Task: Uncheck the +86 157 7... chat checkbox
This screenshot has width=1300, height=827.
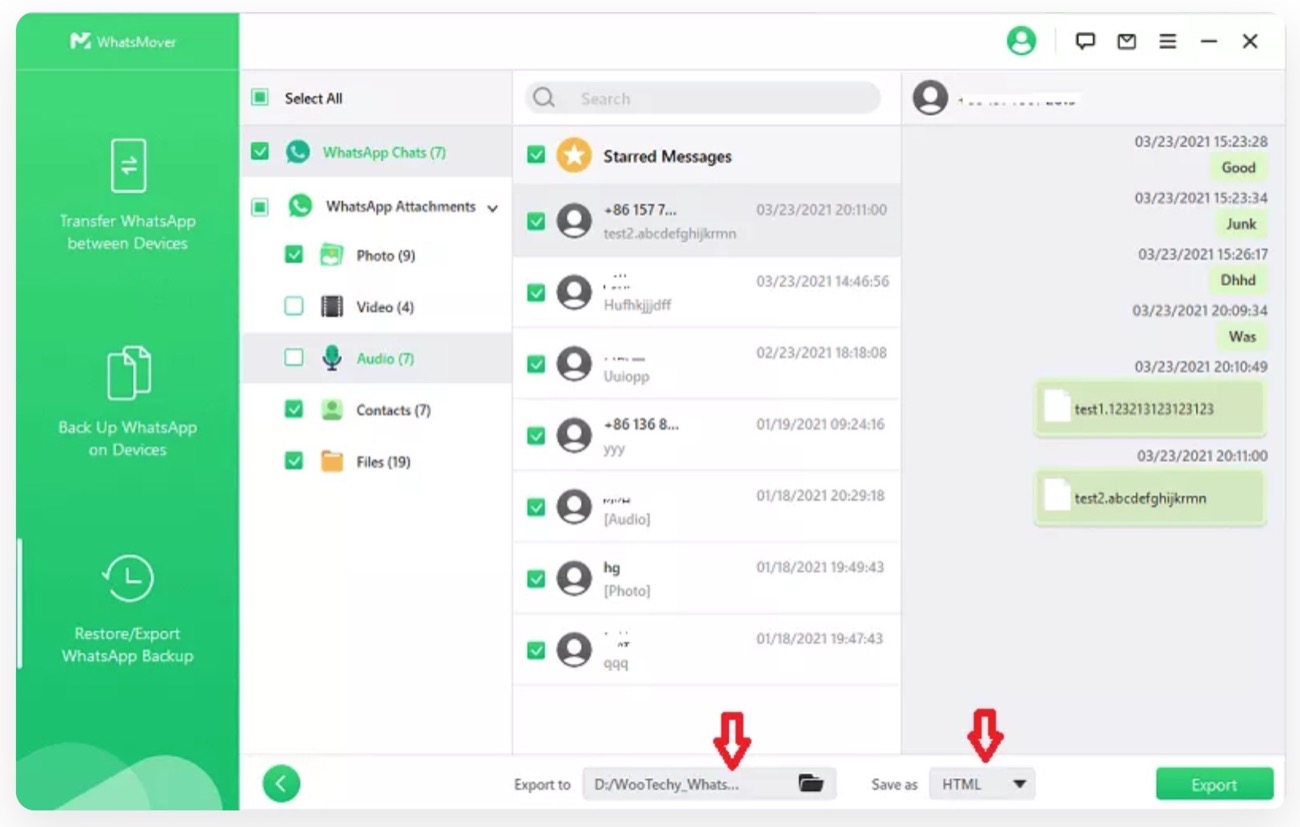Action: point(536,221)
